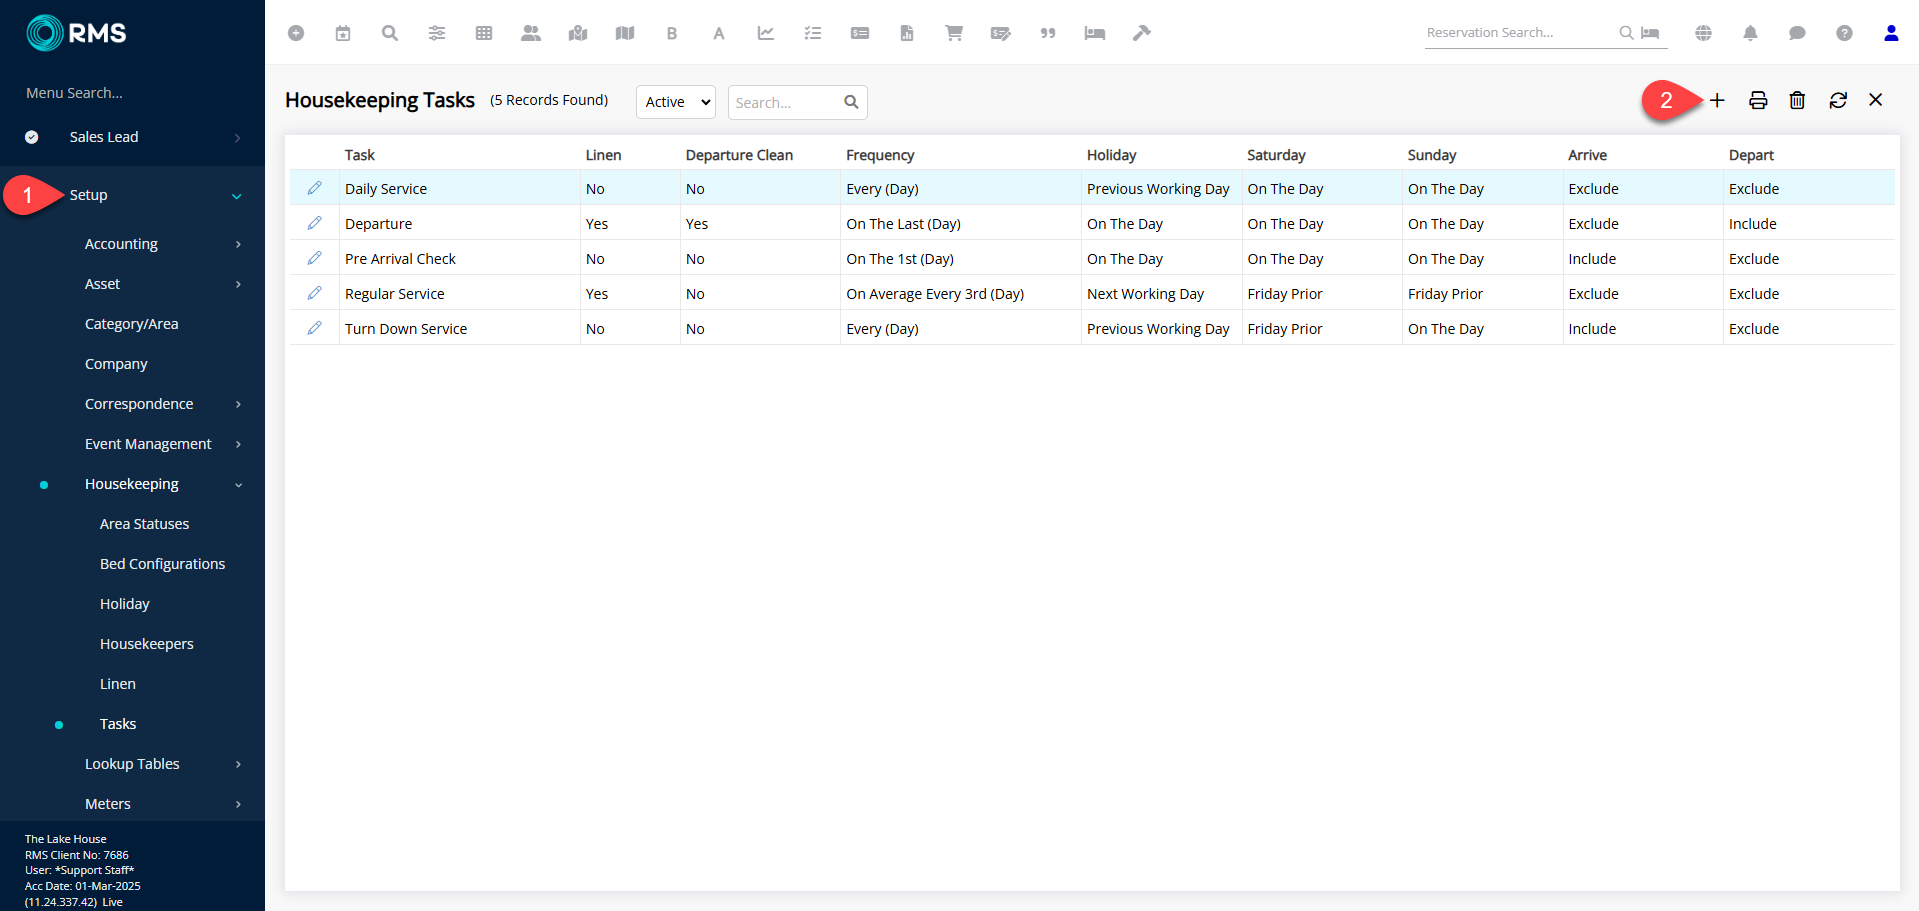Click the guests people icon in toolbar
Image resolution: width=1919 pixels, height=911 pixels.
pyautogui.click(x=531, y=33)
